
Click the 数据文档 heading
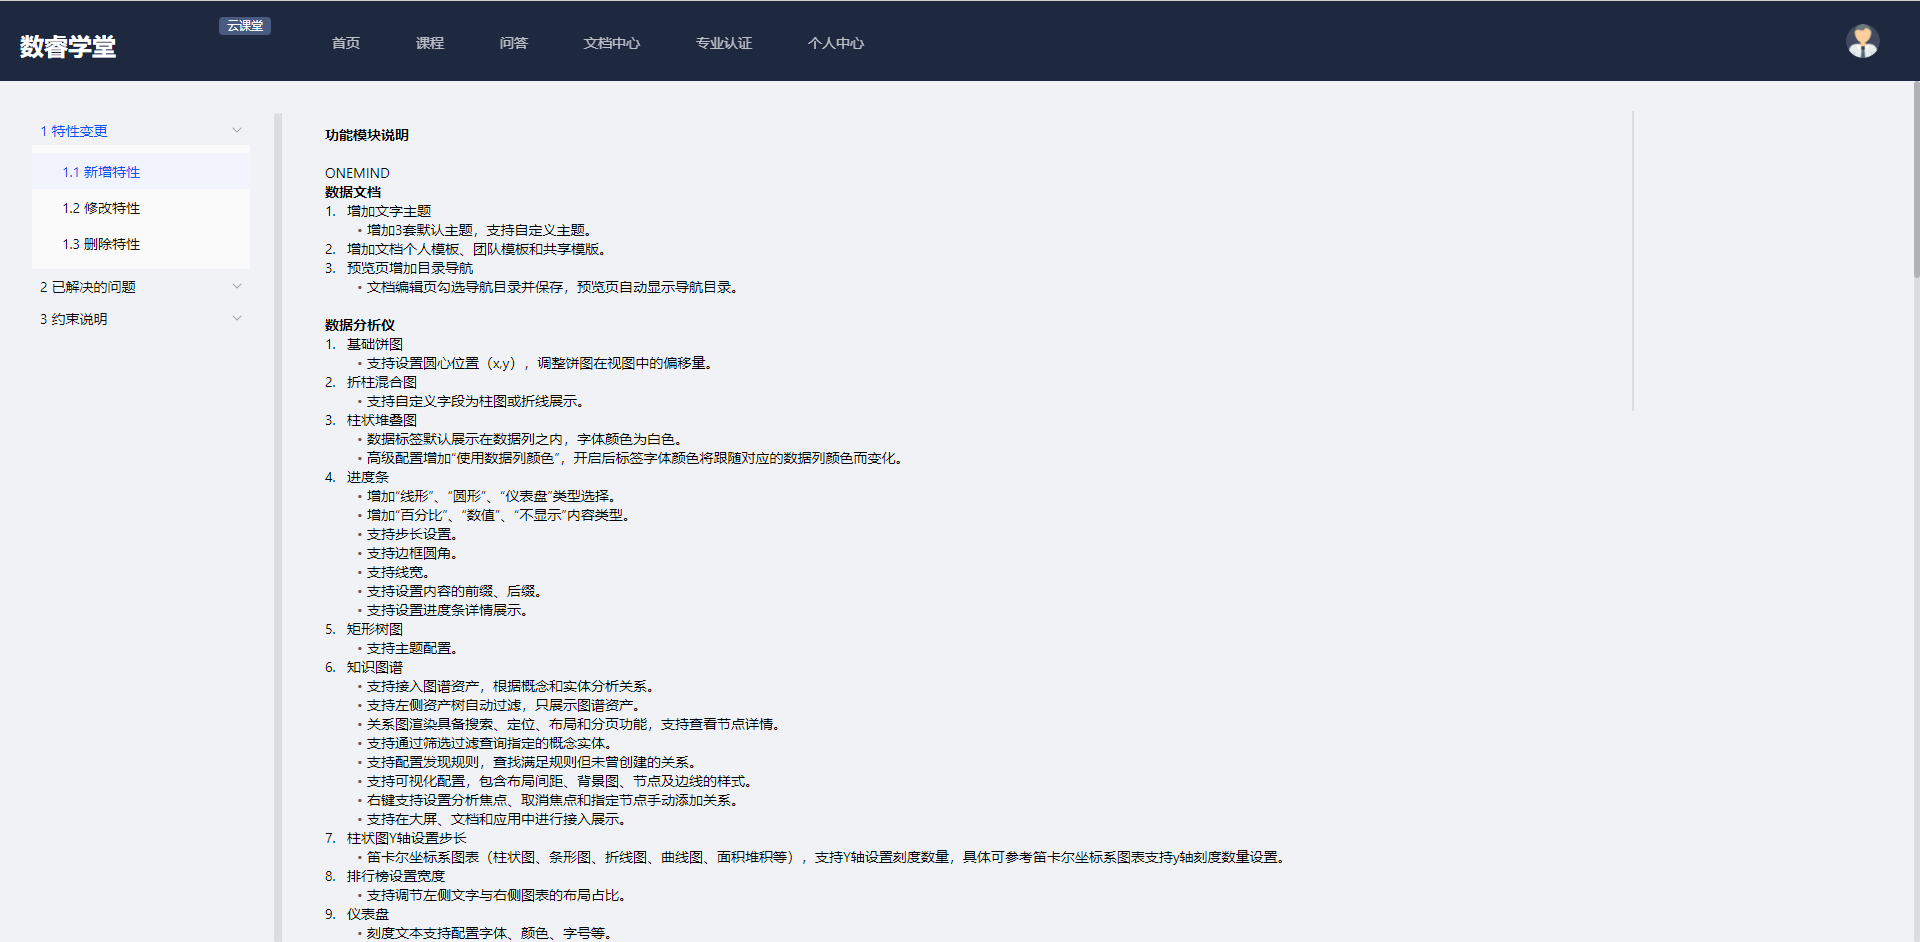coord(353,192)
